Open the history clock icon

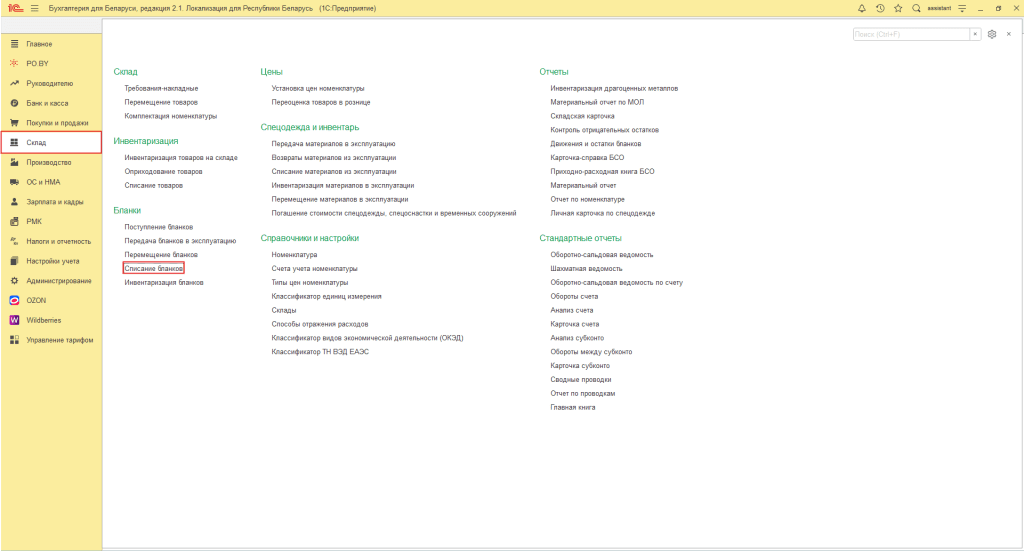[x=880, y=8]
